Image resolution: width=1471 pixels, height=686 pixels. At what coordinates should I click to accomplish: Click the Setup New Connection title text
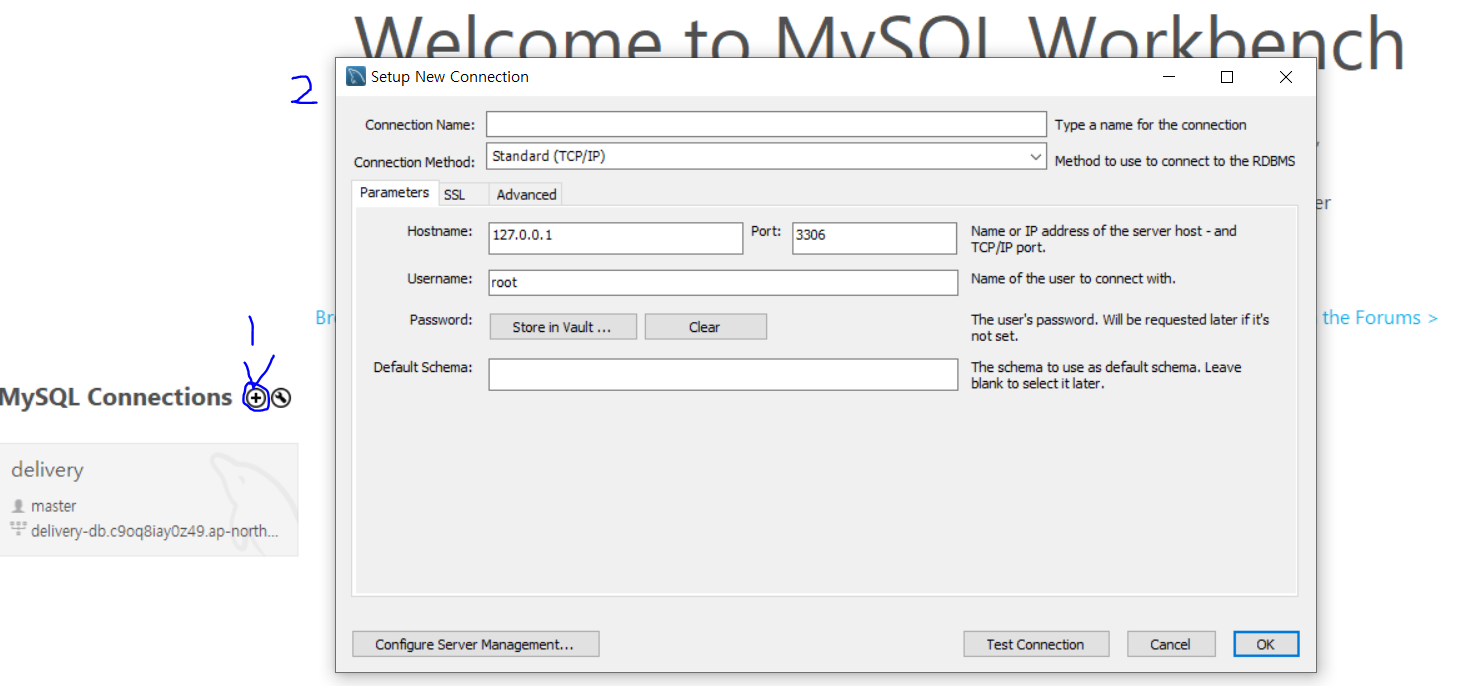pos(450,77)
